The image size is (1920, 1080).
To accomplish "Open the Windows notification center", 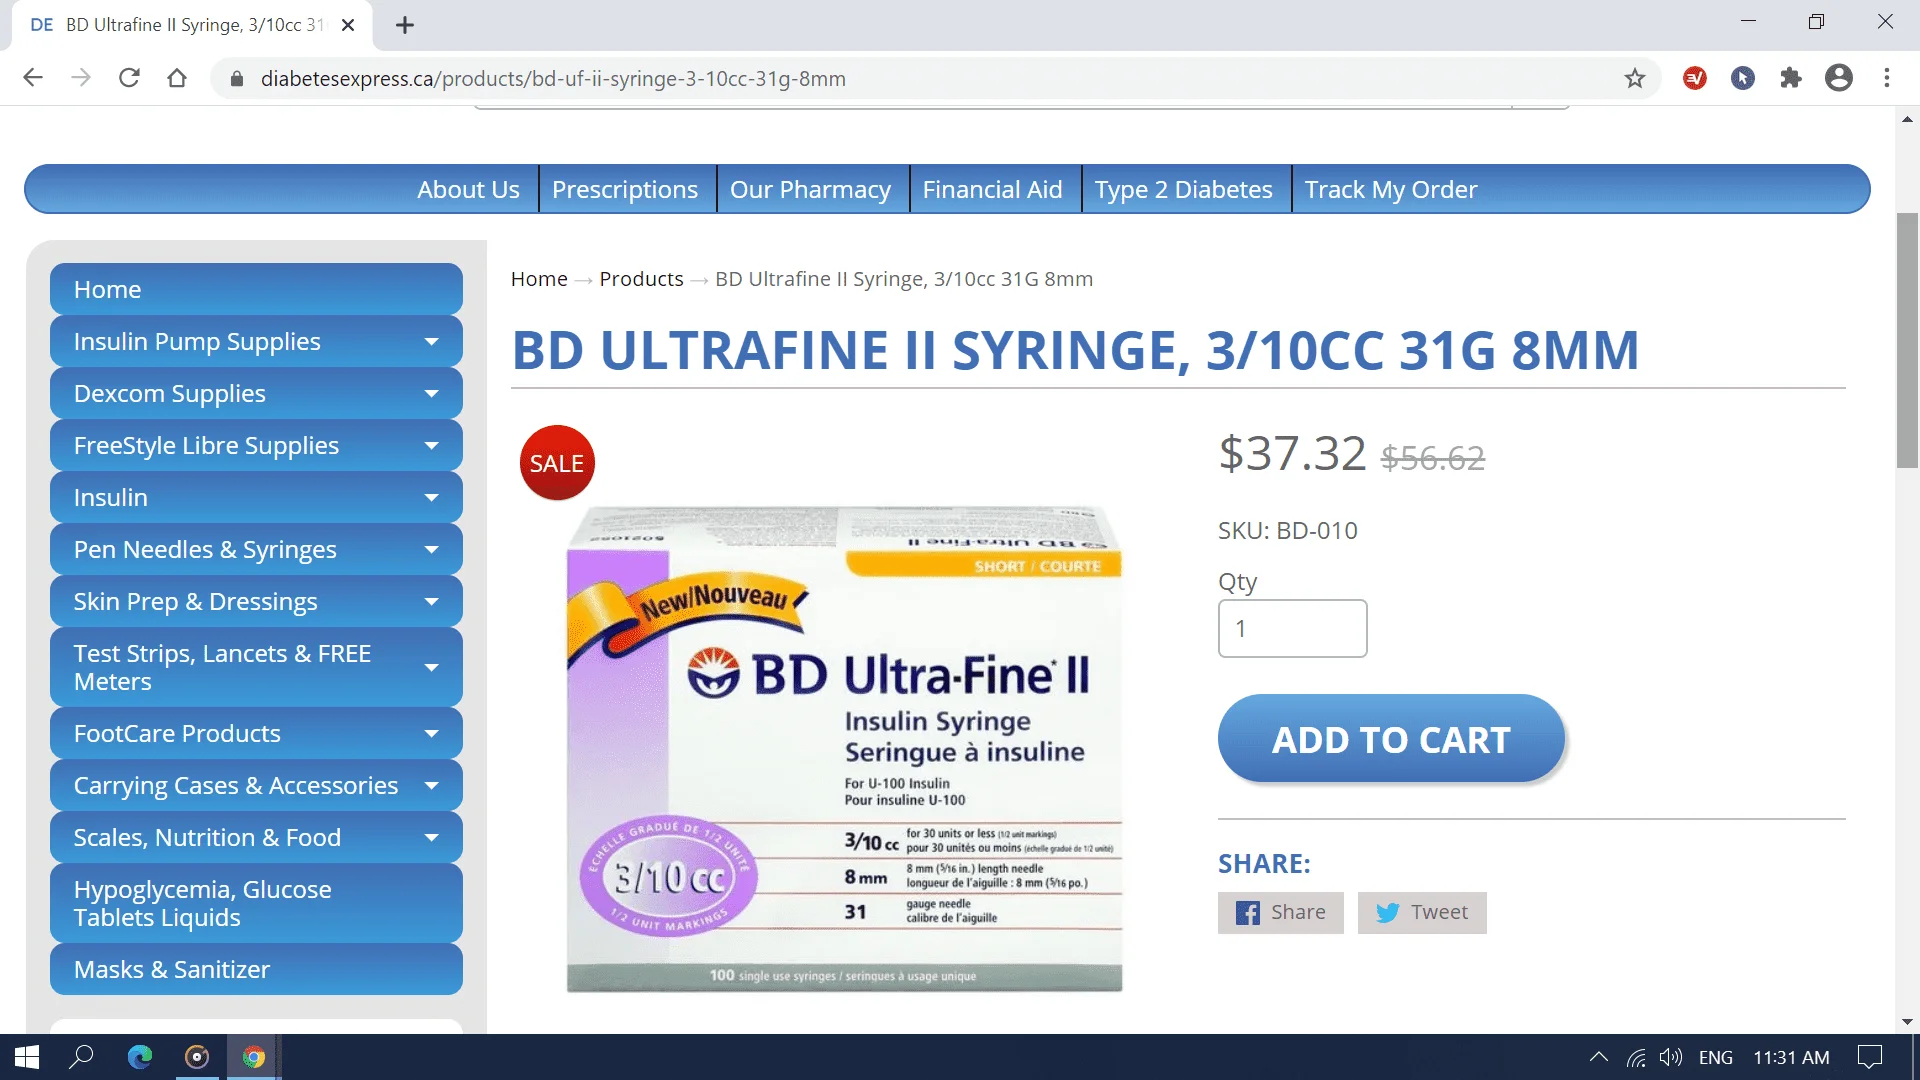I will coord(1870,1057).
